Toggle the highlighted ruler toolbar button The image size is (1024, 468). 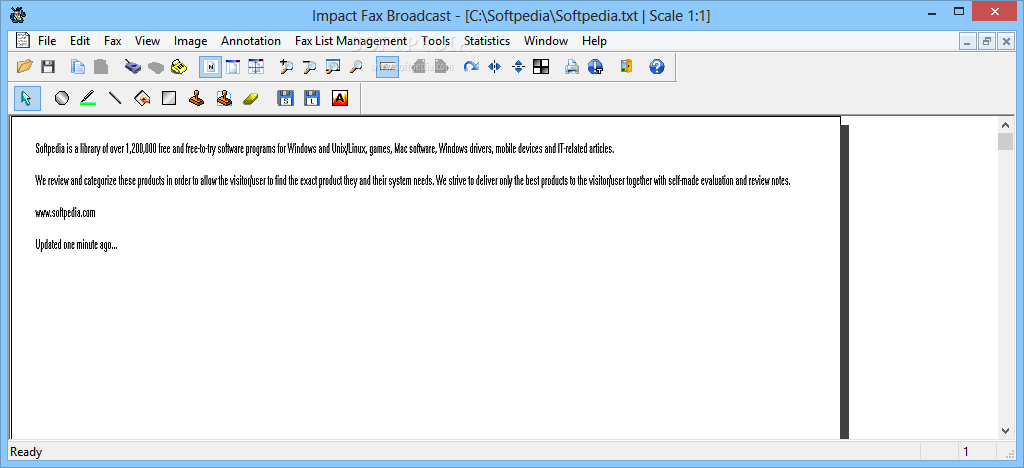click(x=387, y=67)
